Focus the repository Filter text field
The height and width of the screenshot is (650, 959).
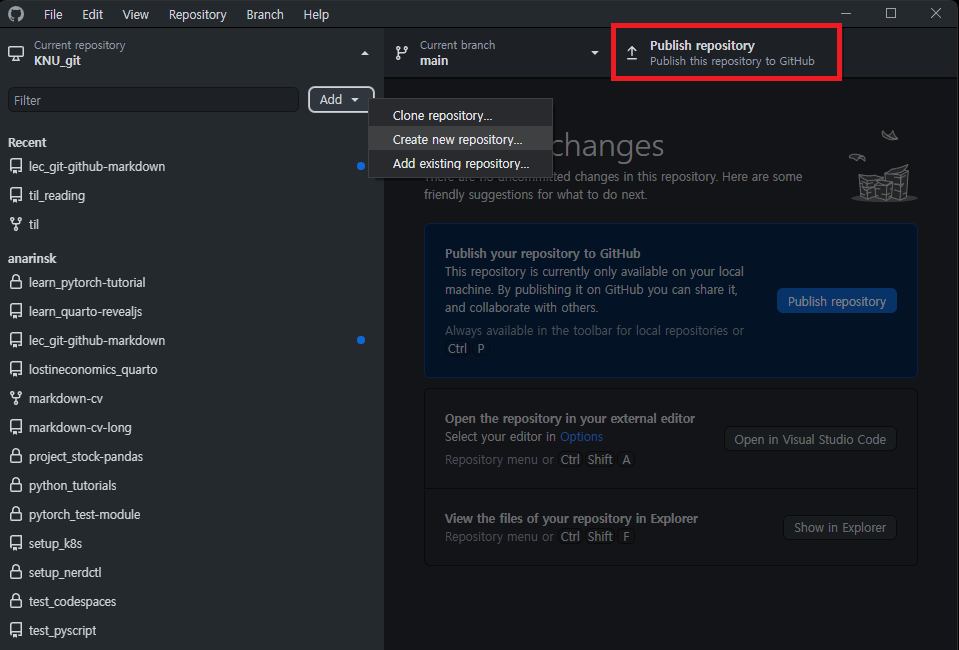tap(153, 100)
